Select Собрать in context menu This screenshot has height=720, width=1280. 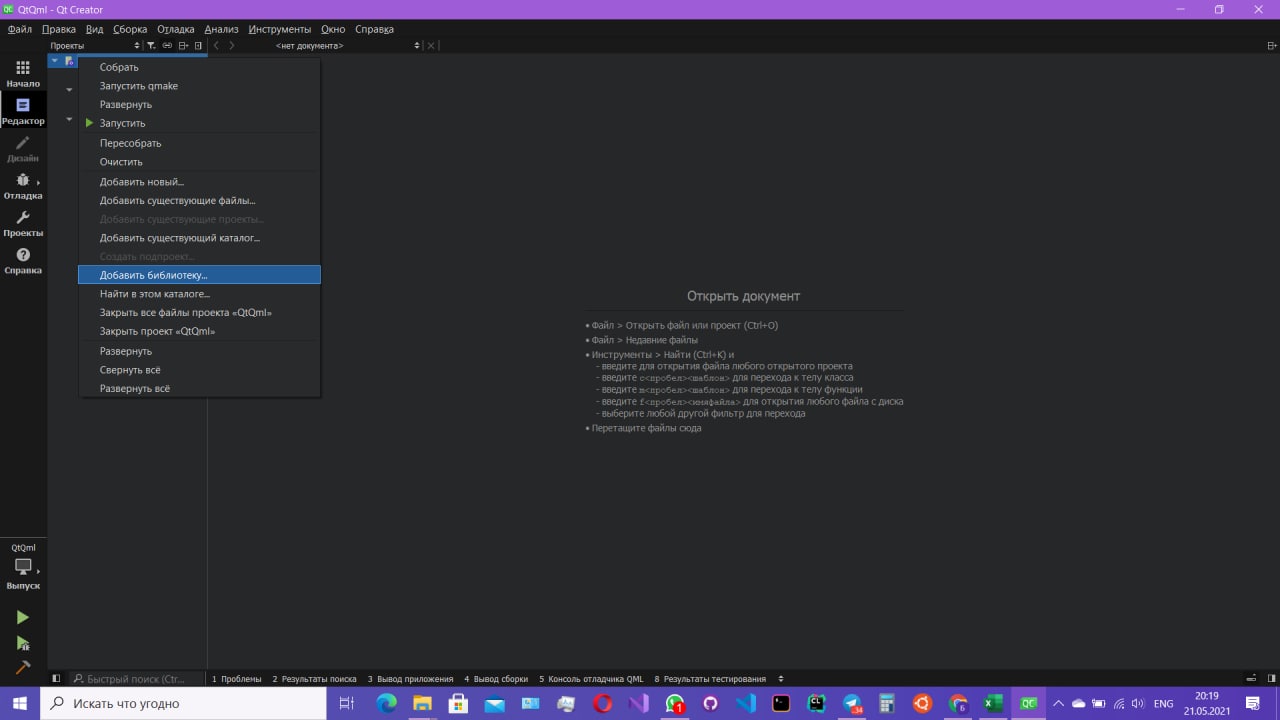[x=199, y=67]
